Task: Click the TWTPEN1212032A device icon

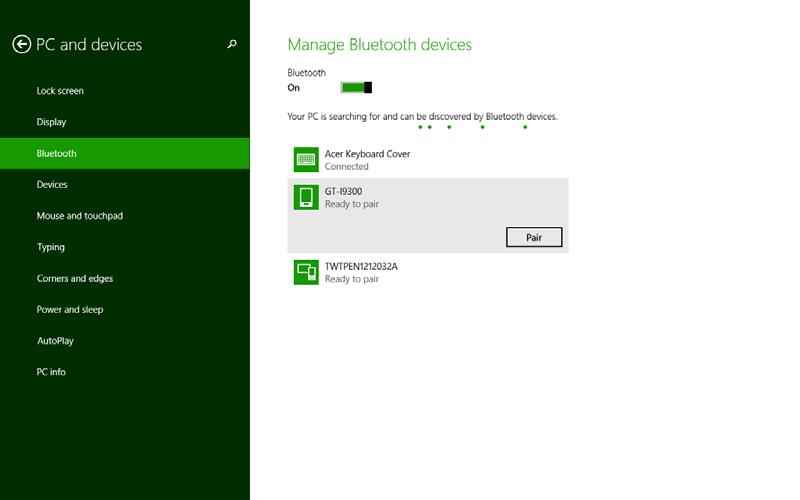Action: 306,272
